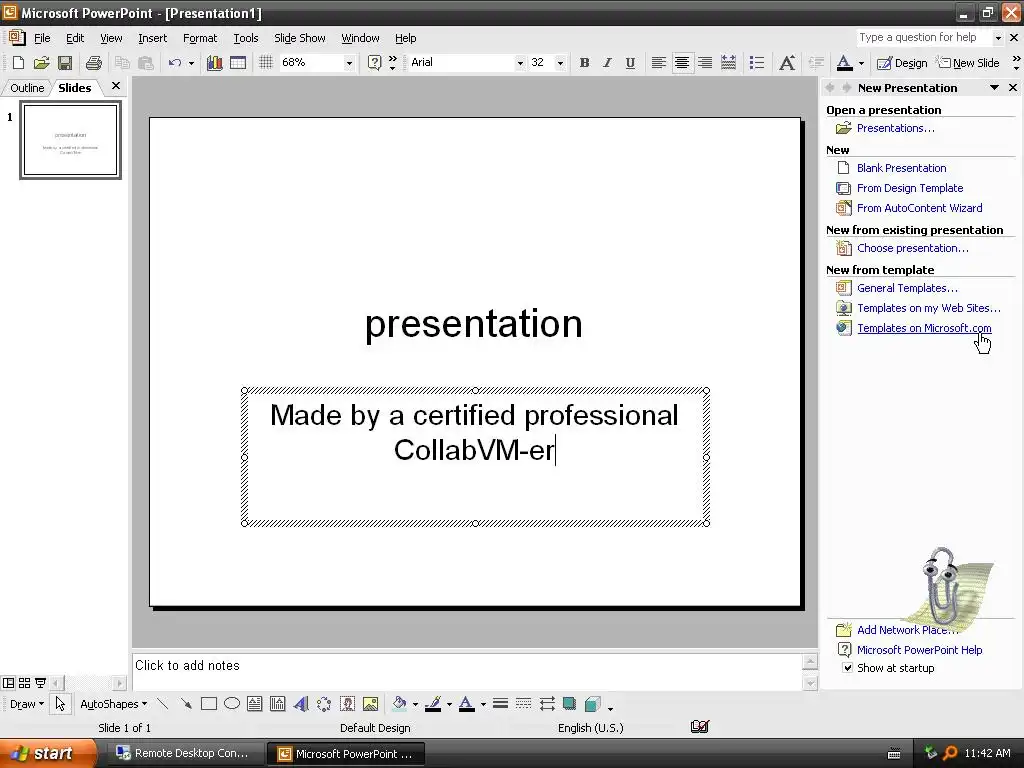
Task: Open the Draw menu in drawing toolbar
Action: tap(27, 704)
